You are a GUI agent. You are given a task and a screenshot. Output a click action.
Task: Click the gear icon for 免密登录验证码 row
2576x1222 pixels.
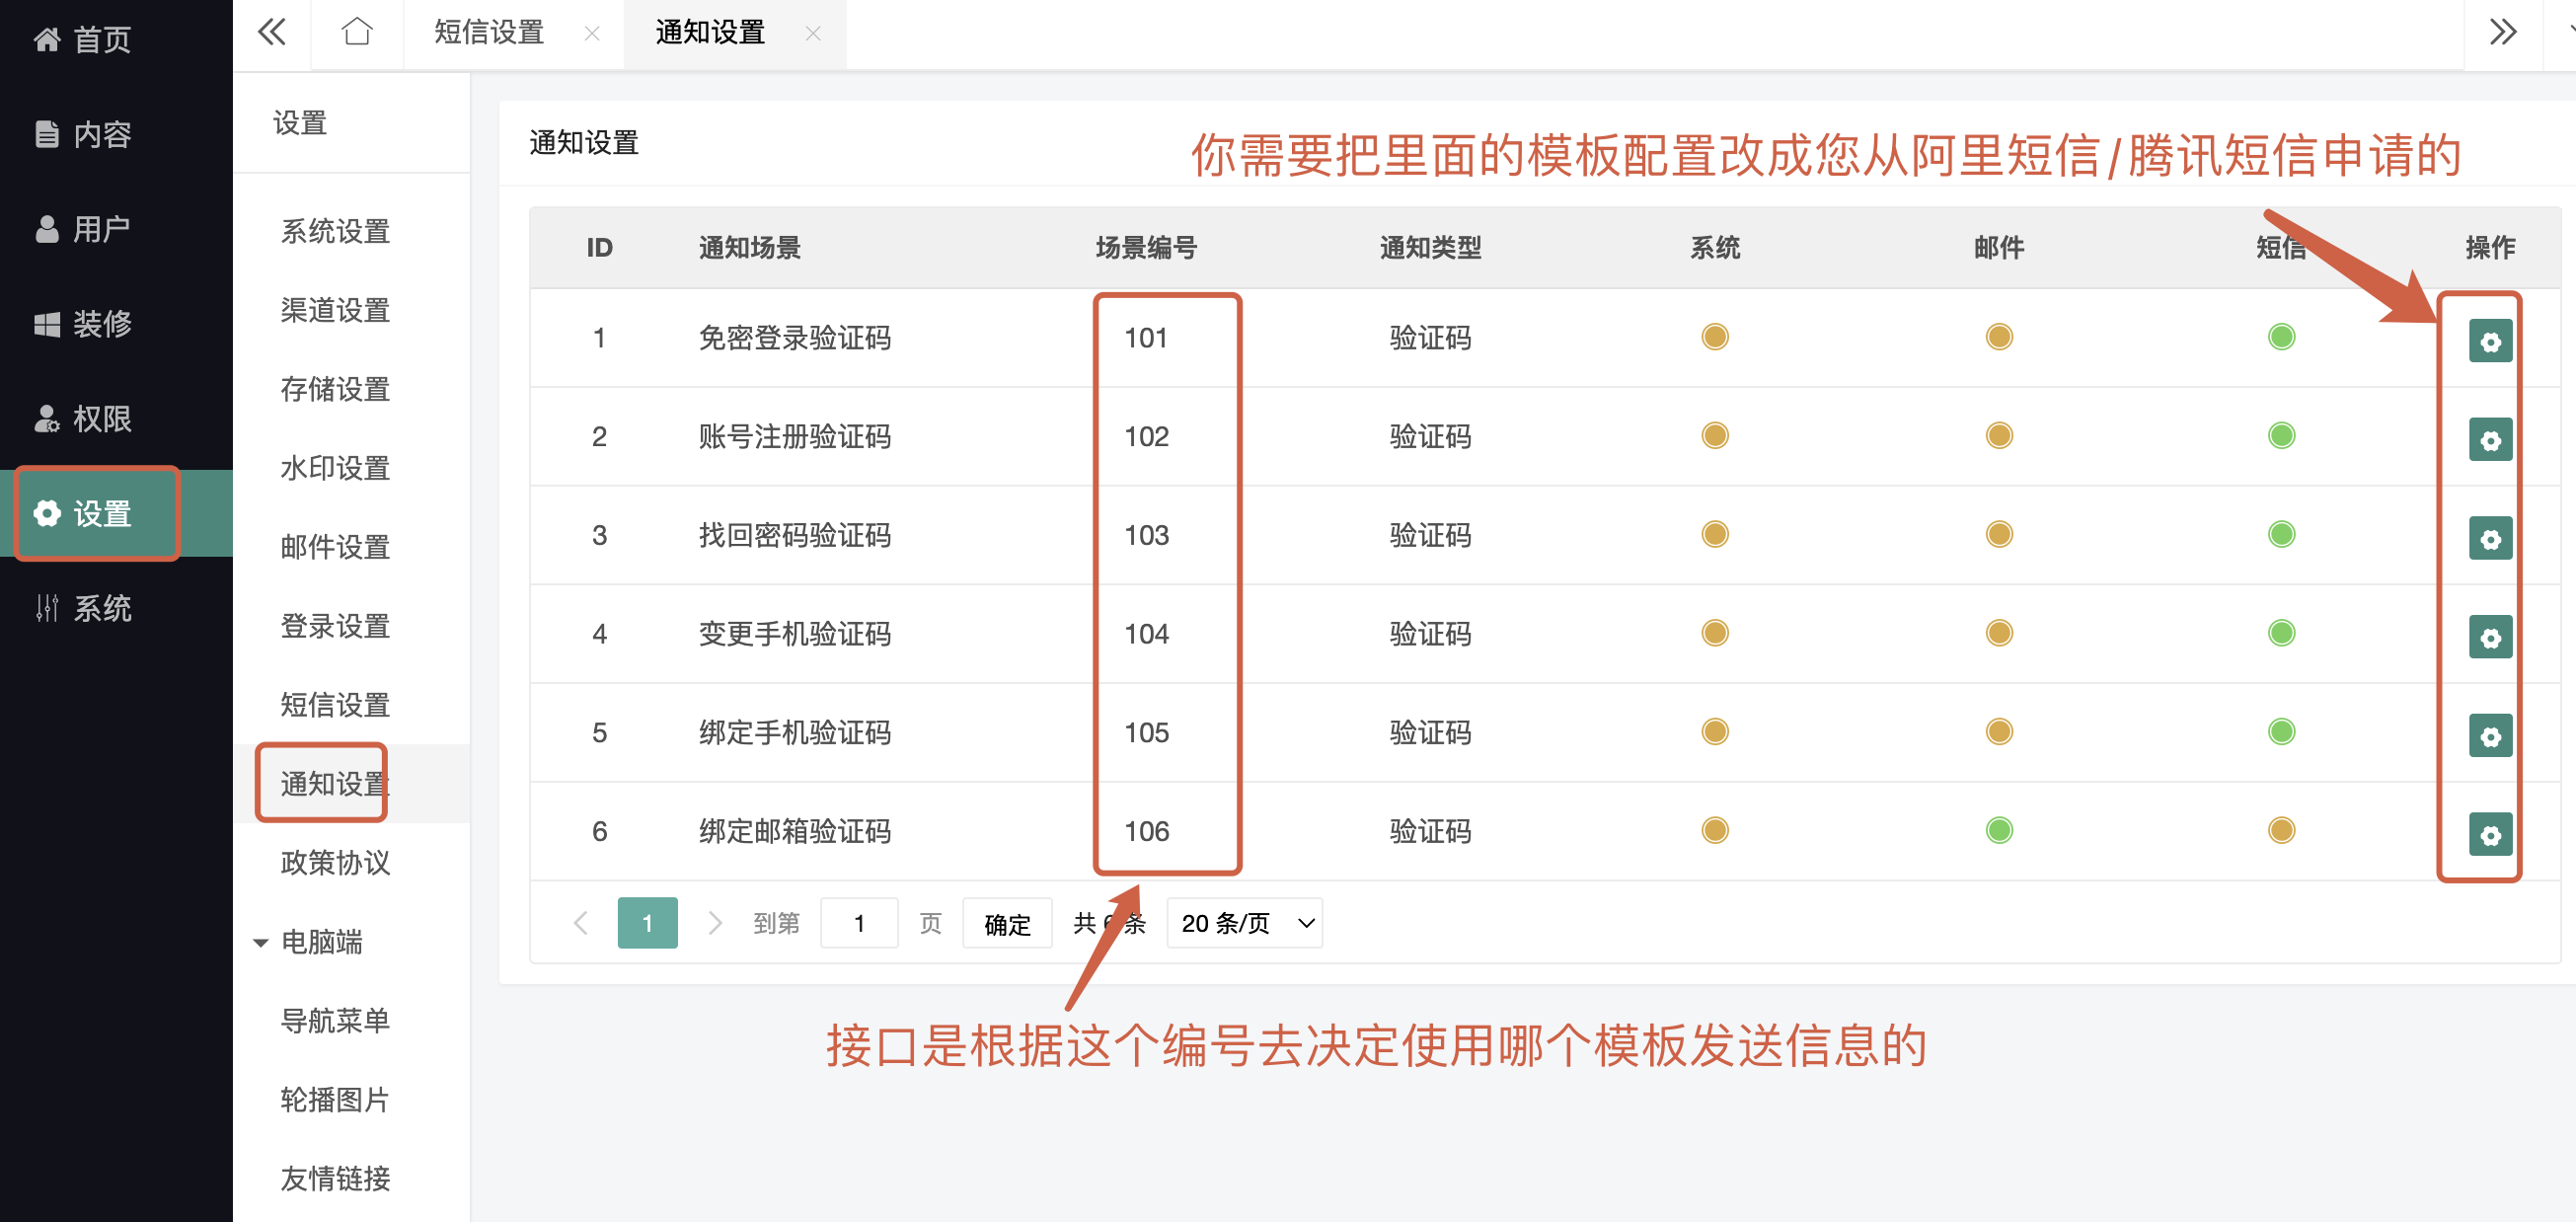[x=2489, y=342]
